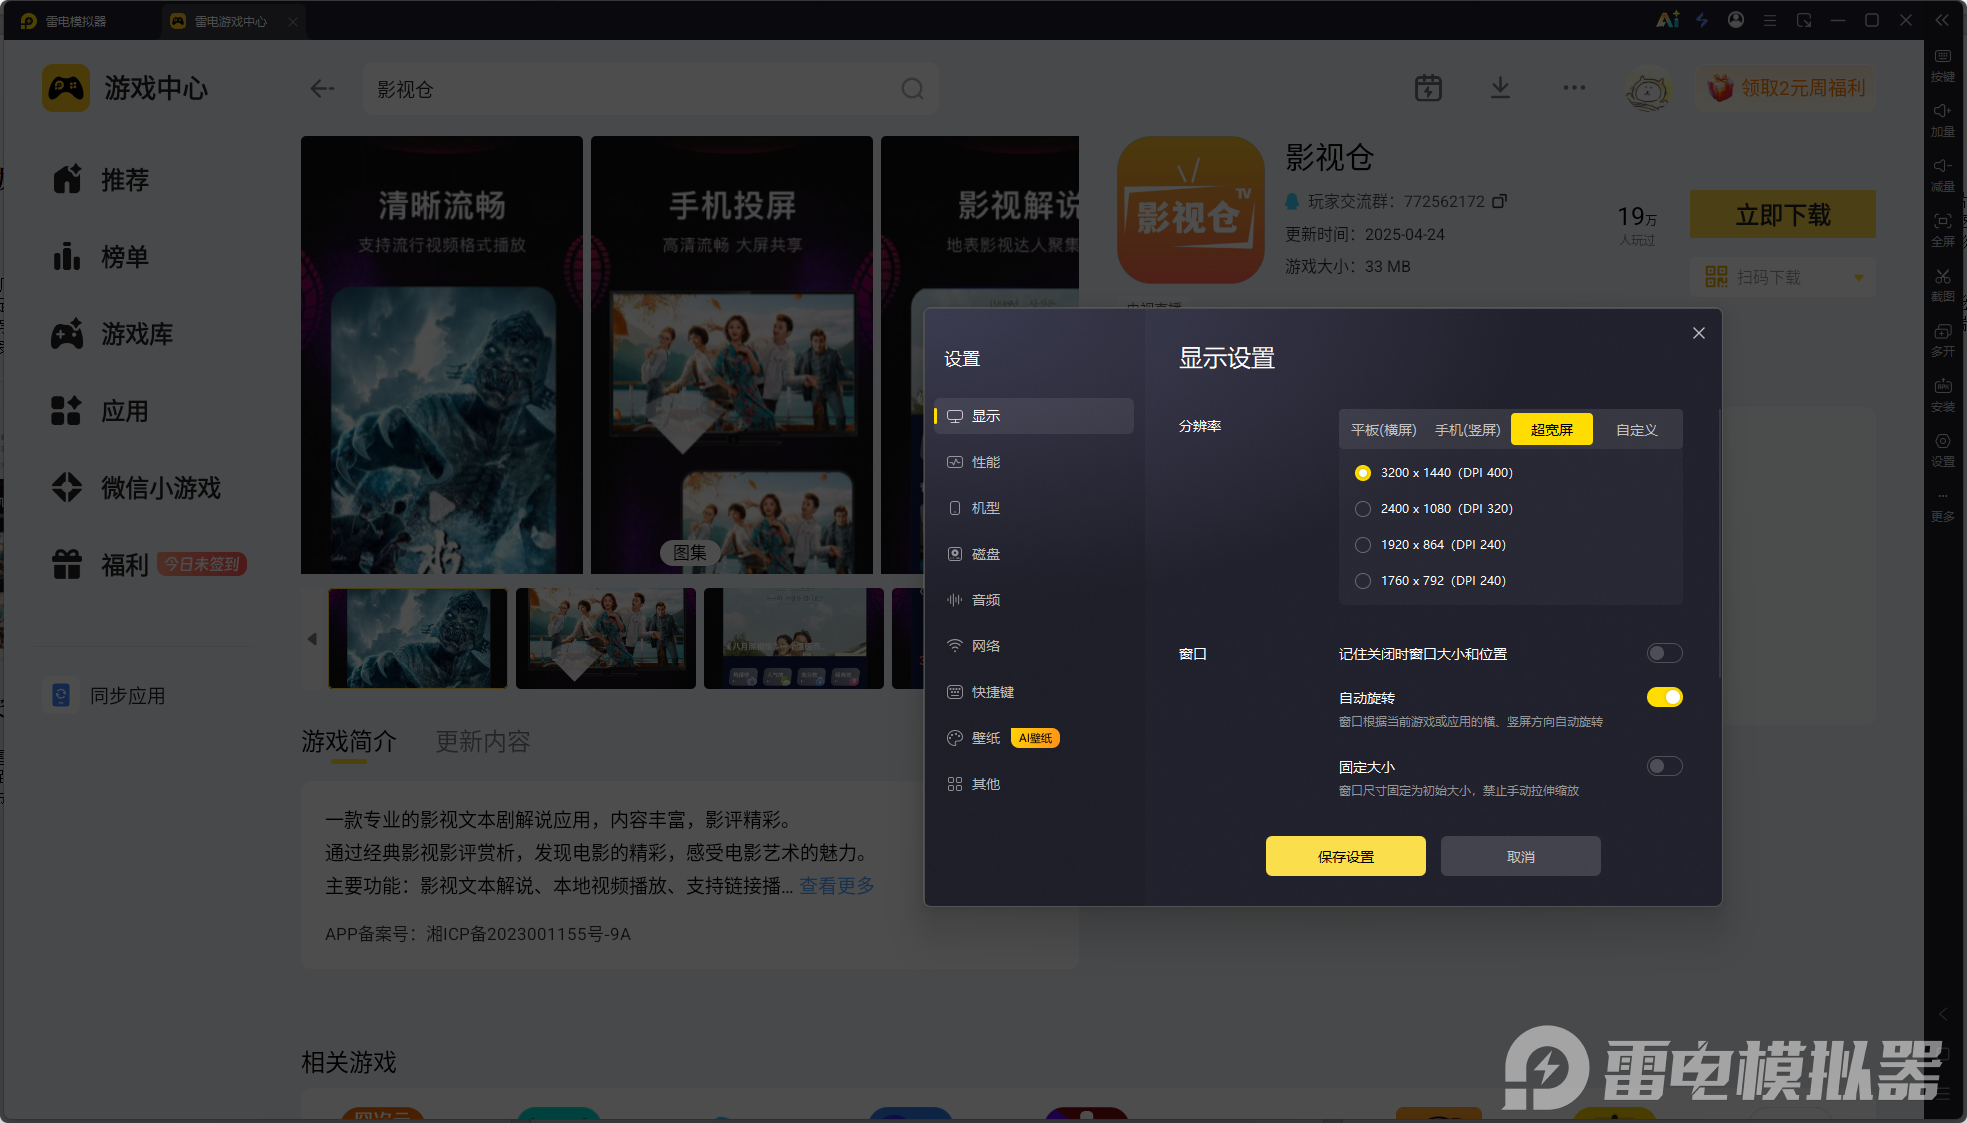Viewport: 1967px width, 1123px height.
Task: Open the account icon in title bar
Action: coord(1736,20)
